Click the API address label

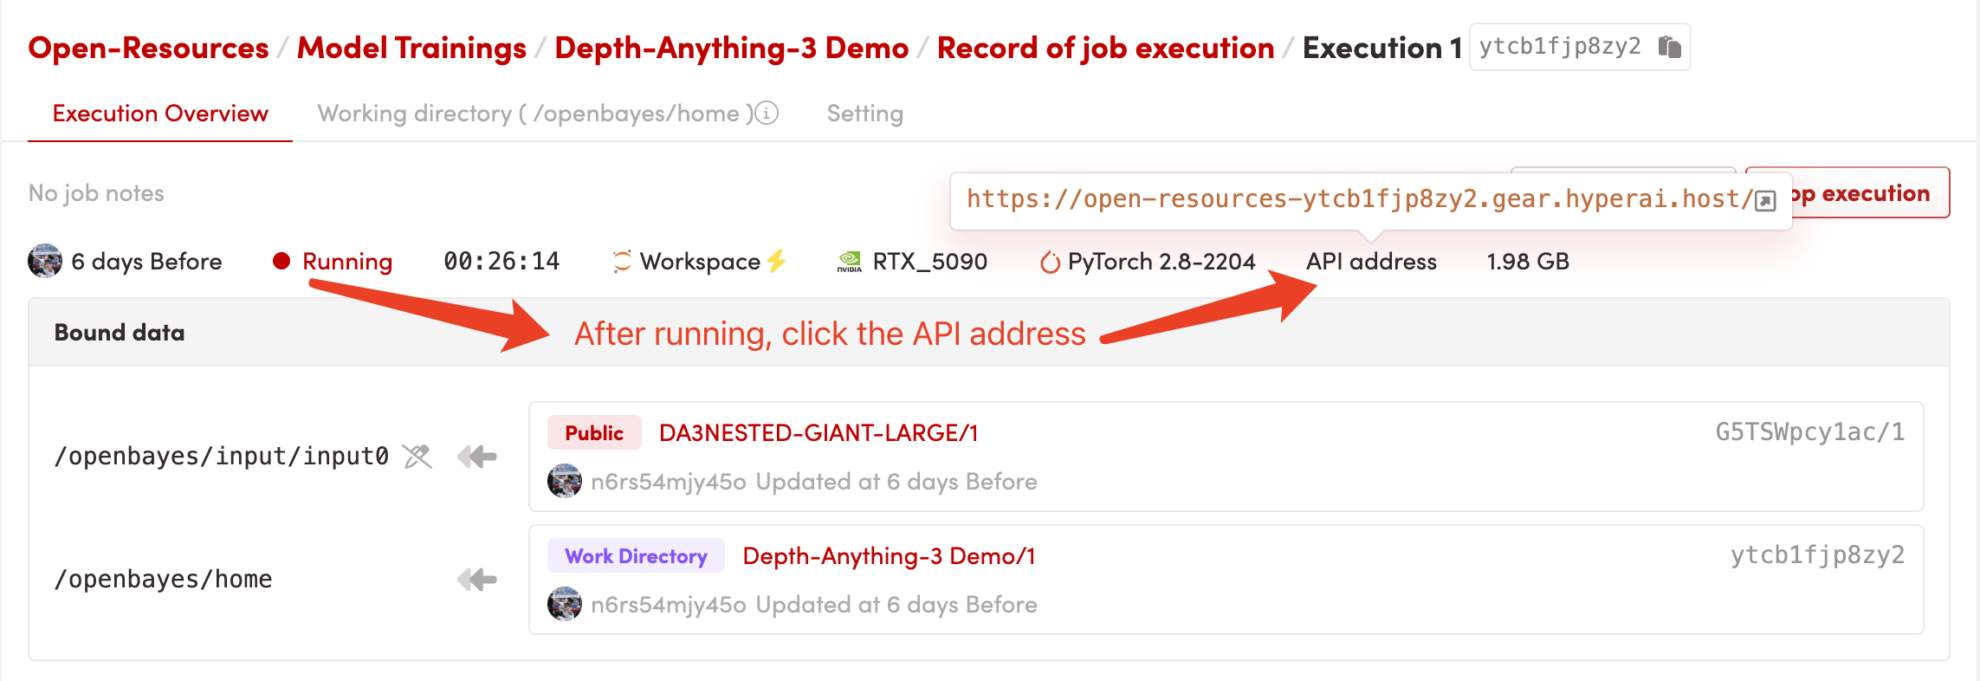pos(1370,262)
